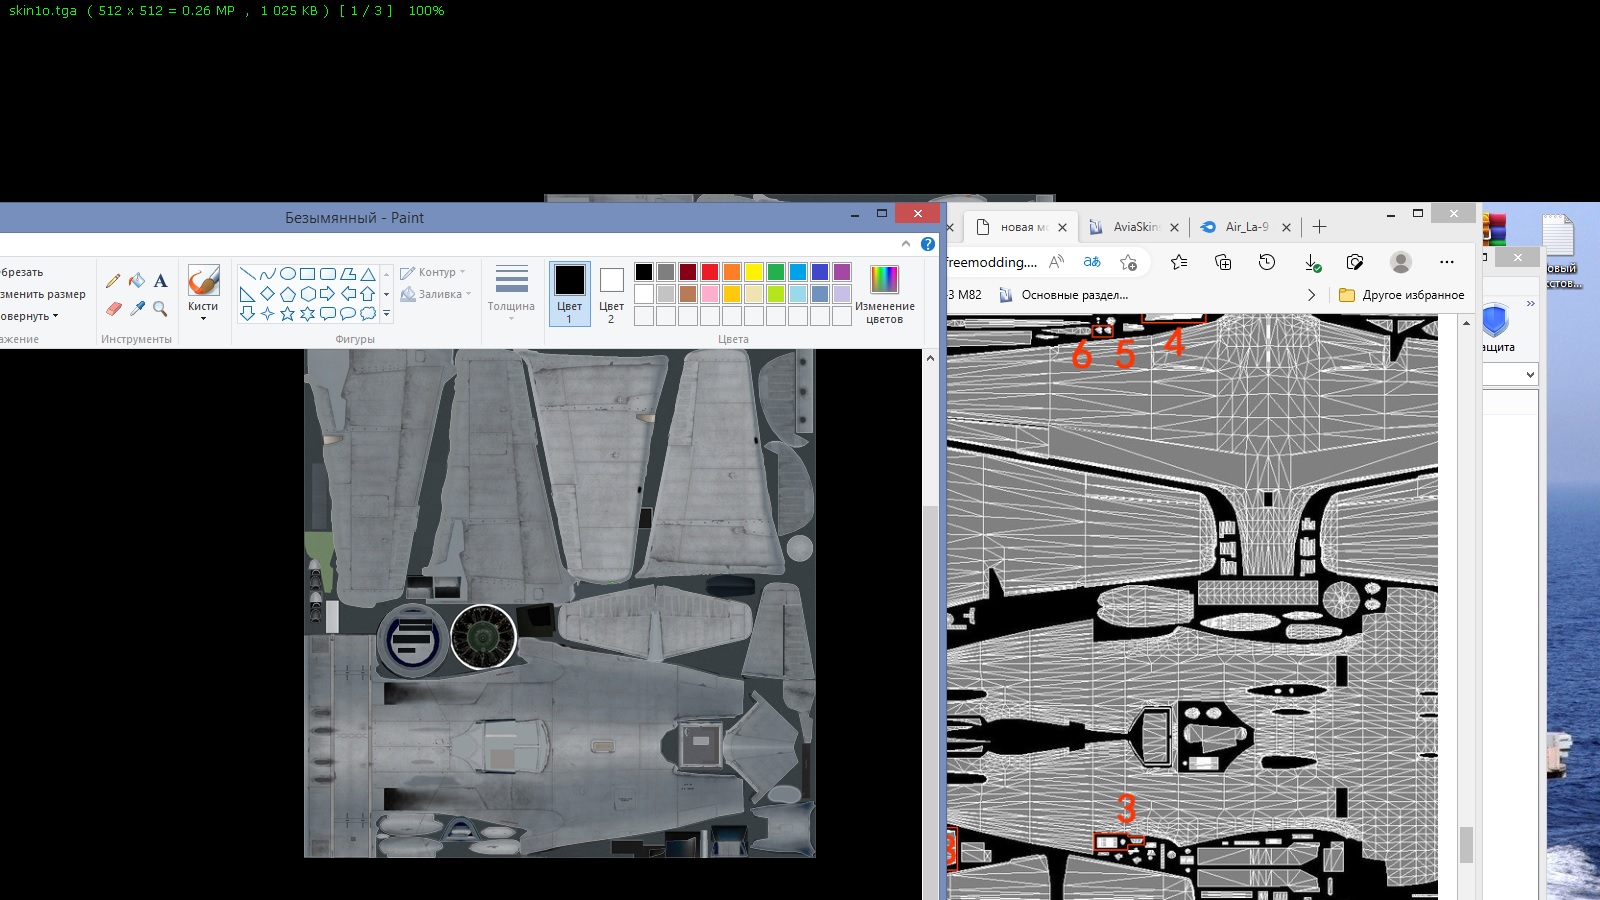
Task: Pick the Eraser tool
Action: (x=113, y=309)
